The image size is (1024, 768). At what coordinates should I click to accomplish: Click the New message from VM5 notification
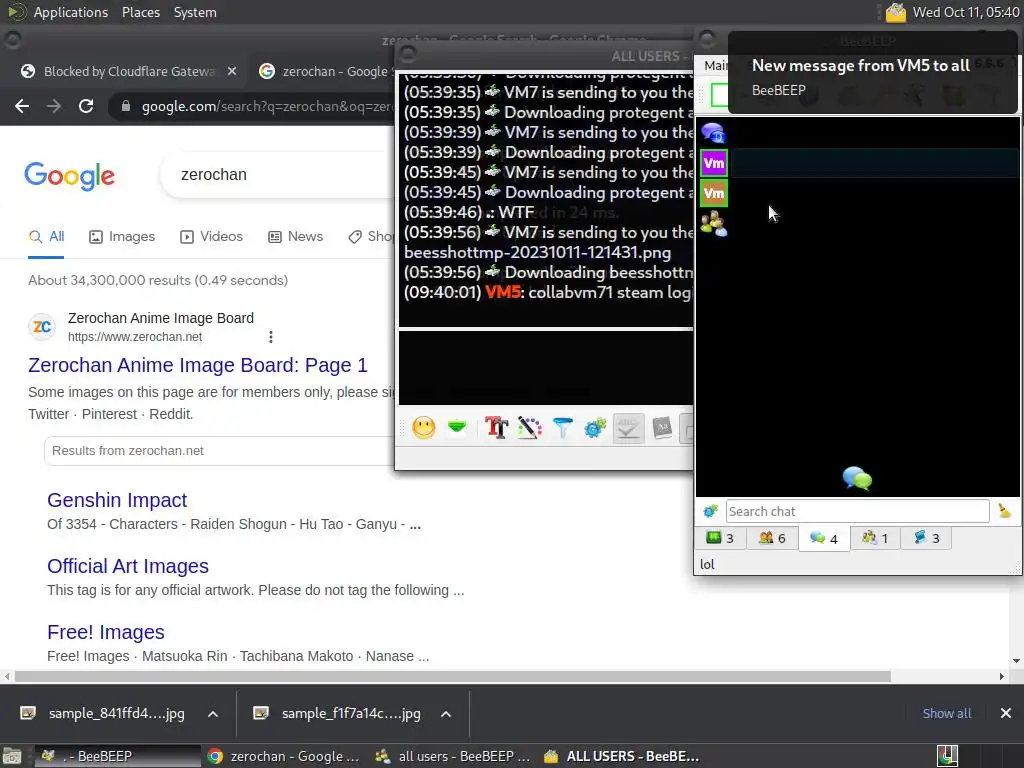[872, 73]
